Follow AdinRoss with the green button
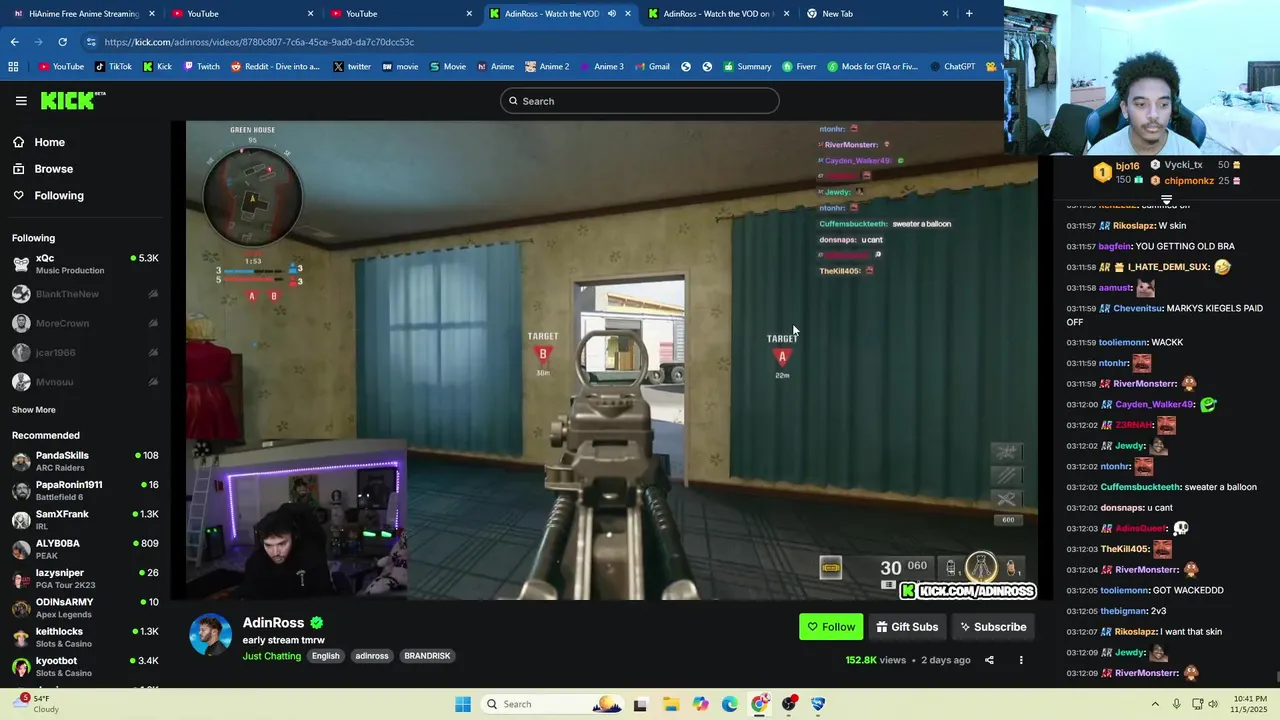1280x720 pixels. coord(831,627)
